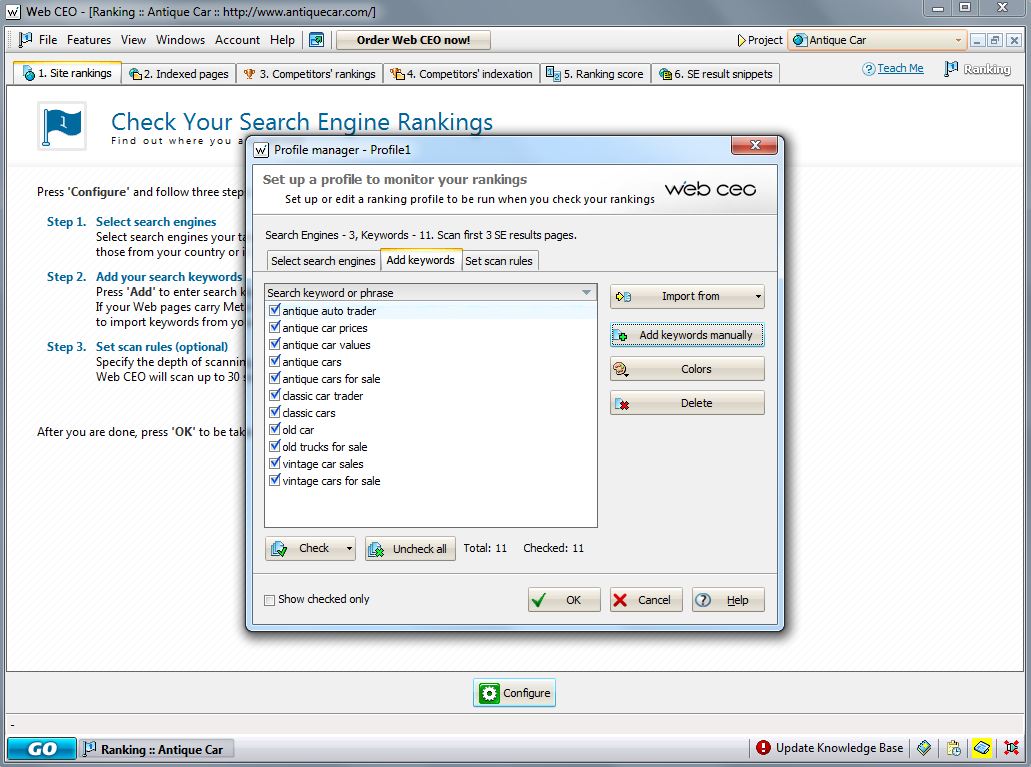Click the yellow highlighted status bar icon
The width and height of the screenshot is (1031, 767).
(982, 748)
